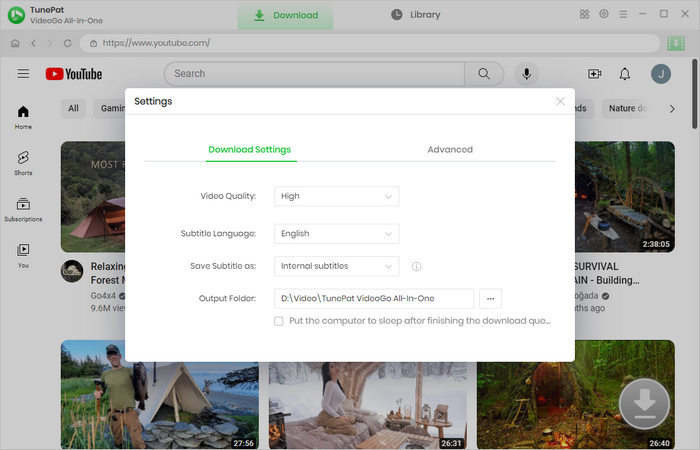Open the YouTube notifications bell

tap(625, 74)
